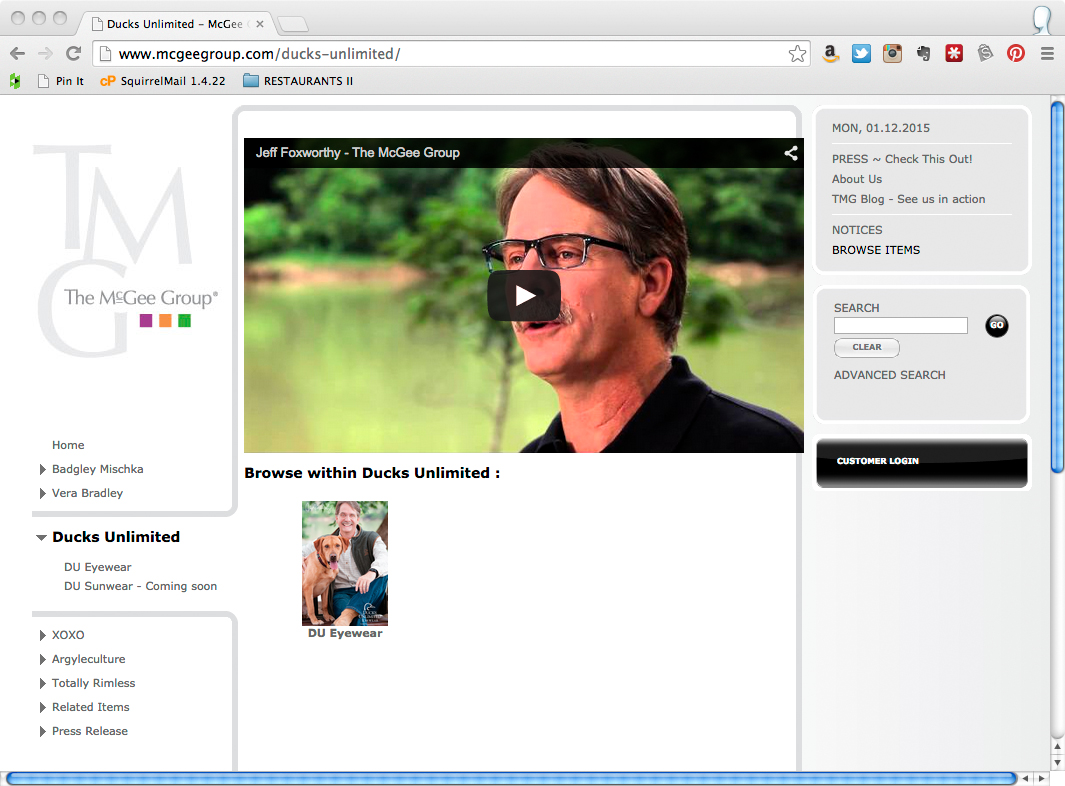Click the scroll right arrow
The height and width of the screenshot is (786, 1065).
(x=1041, y=779)
